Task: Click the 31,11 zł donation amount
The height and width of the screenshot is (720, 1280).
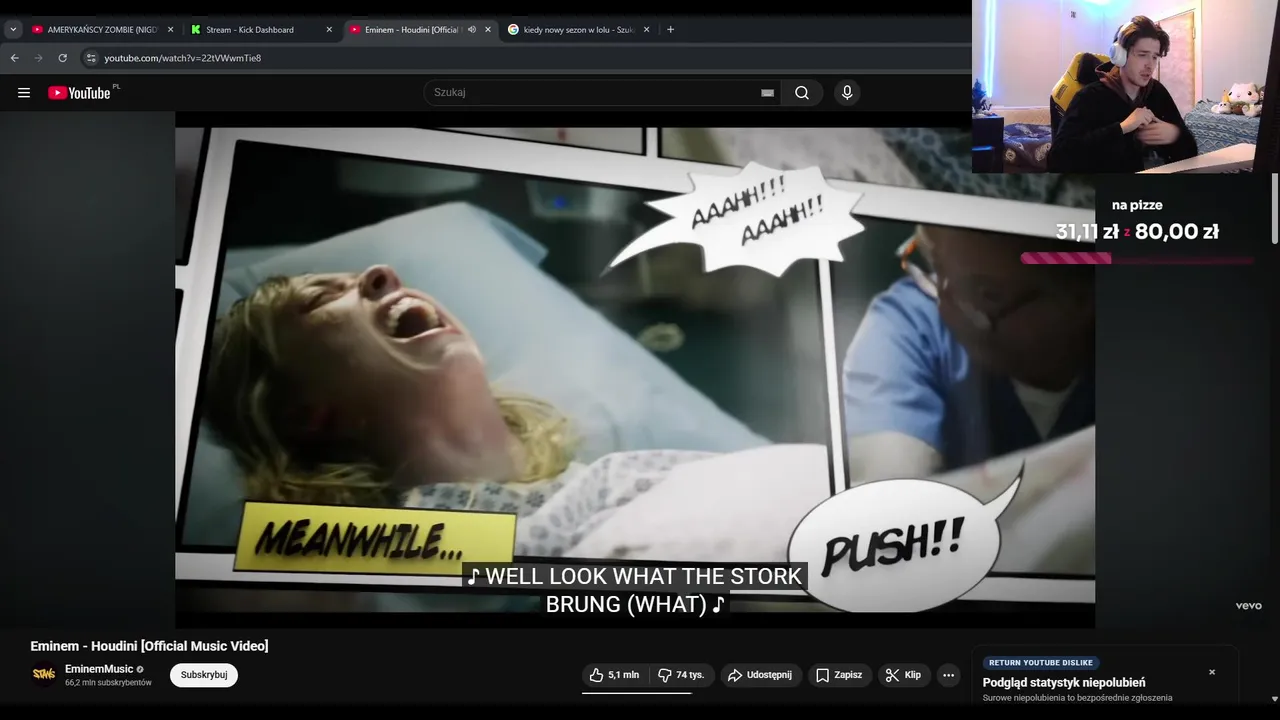Action: [1087, 232]
